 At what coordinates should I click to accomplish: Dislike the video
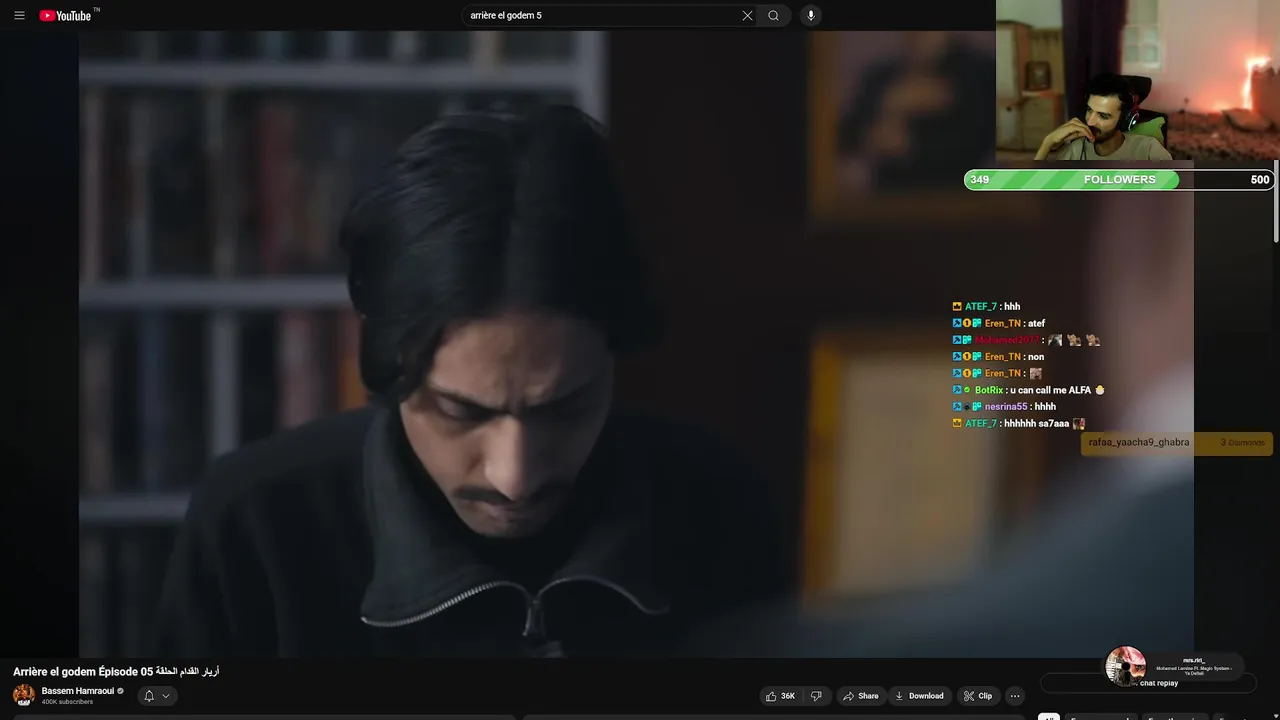click(816, 696)
